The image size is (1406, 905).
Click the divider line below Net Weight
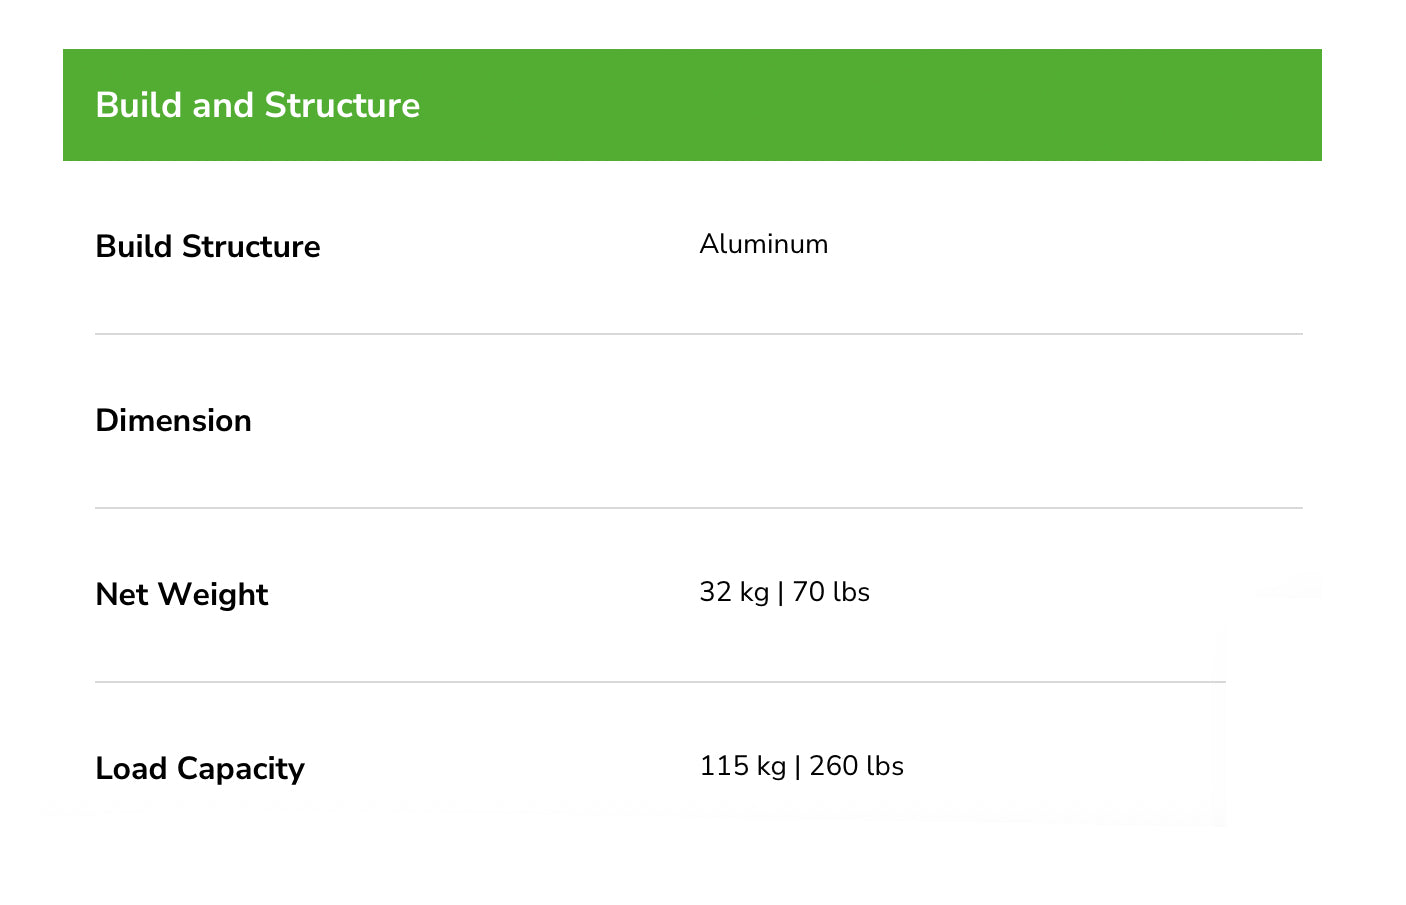[x=660, y=682]
